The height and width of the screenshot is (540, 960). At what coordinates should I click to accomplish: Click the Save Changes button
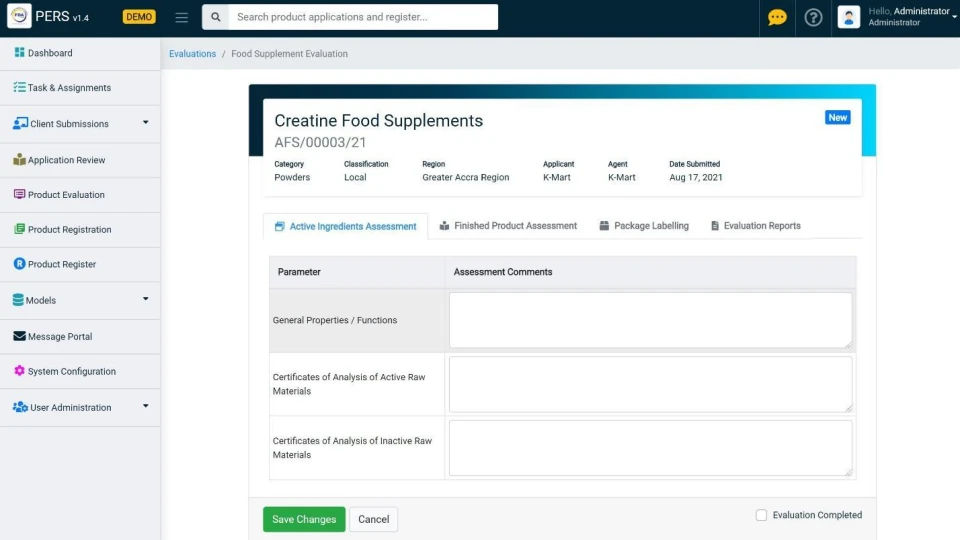pyautogui.click(x=304, y=519)
